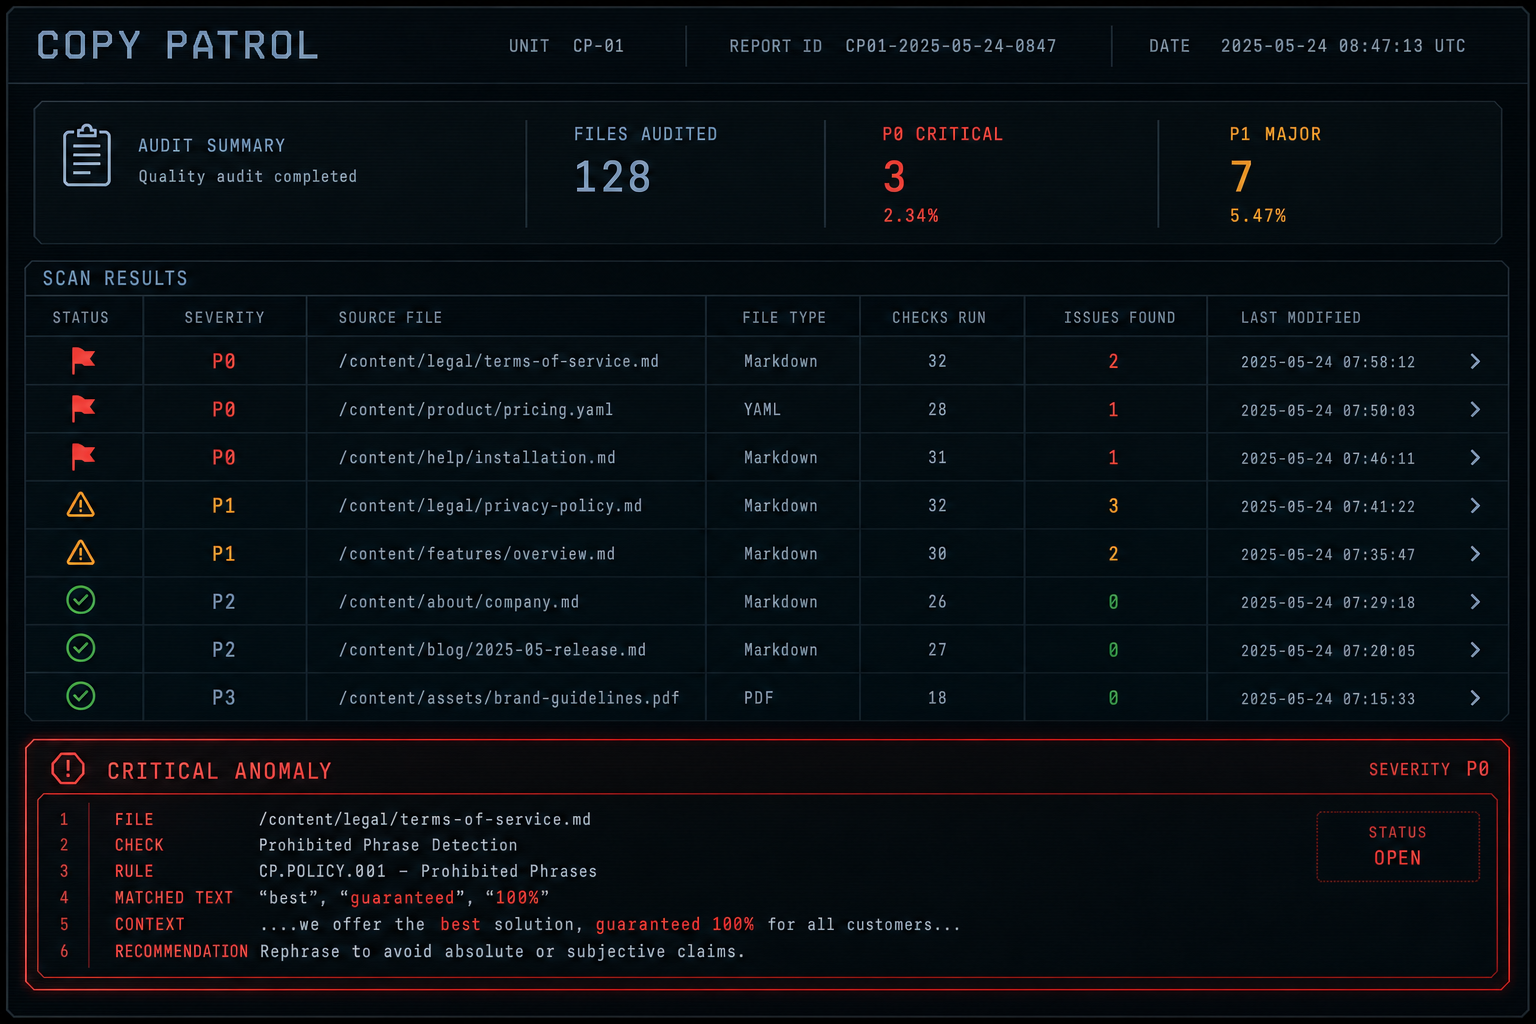Select /content/about/company.md file path
The image size is (1536, 1024).
[459, 601]
